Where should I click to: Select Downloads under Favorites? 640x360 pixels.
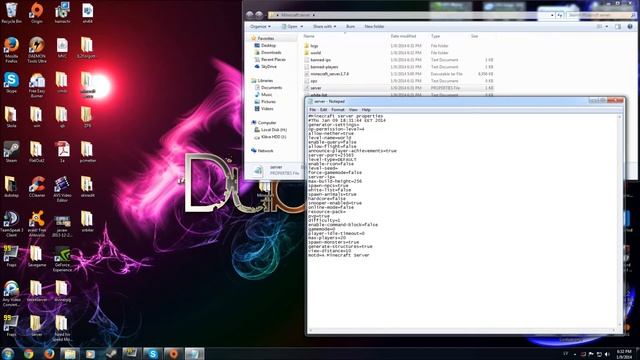(x=271, y=52)
